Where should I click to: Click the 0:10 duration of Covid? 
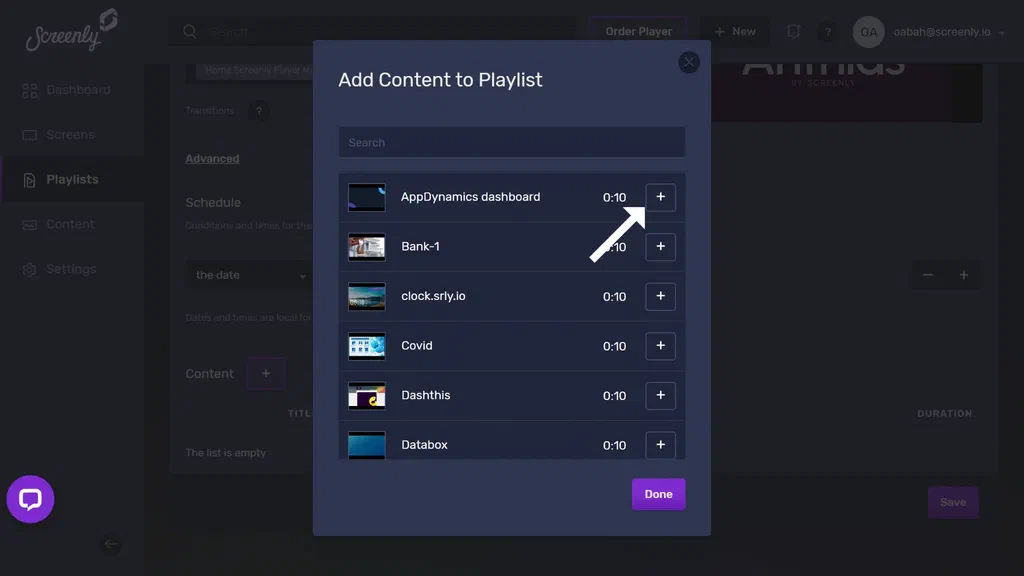click(x=614, y=346)
